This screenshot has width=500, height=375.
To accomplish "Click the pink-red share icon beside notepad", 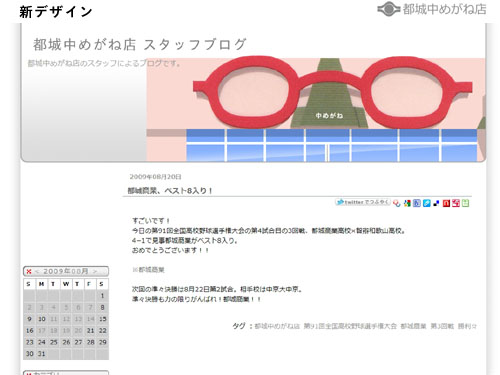I will [x=456, y=203].
